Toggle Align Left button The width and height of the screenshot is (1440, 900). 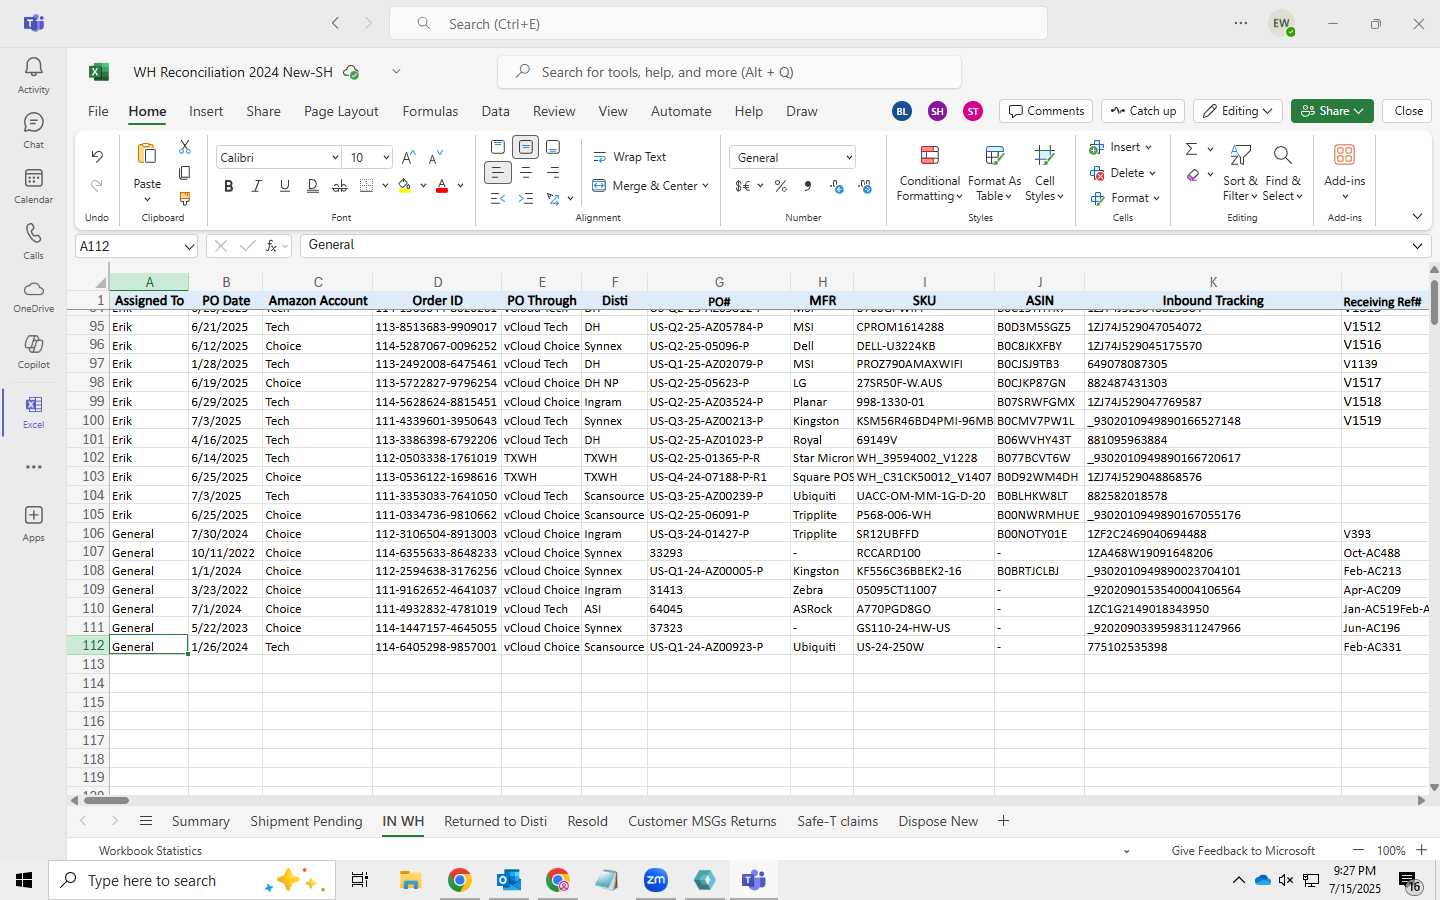[x=498, y=173]
